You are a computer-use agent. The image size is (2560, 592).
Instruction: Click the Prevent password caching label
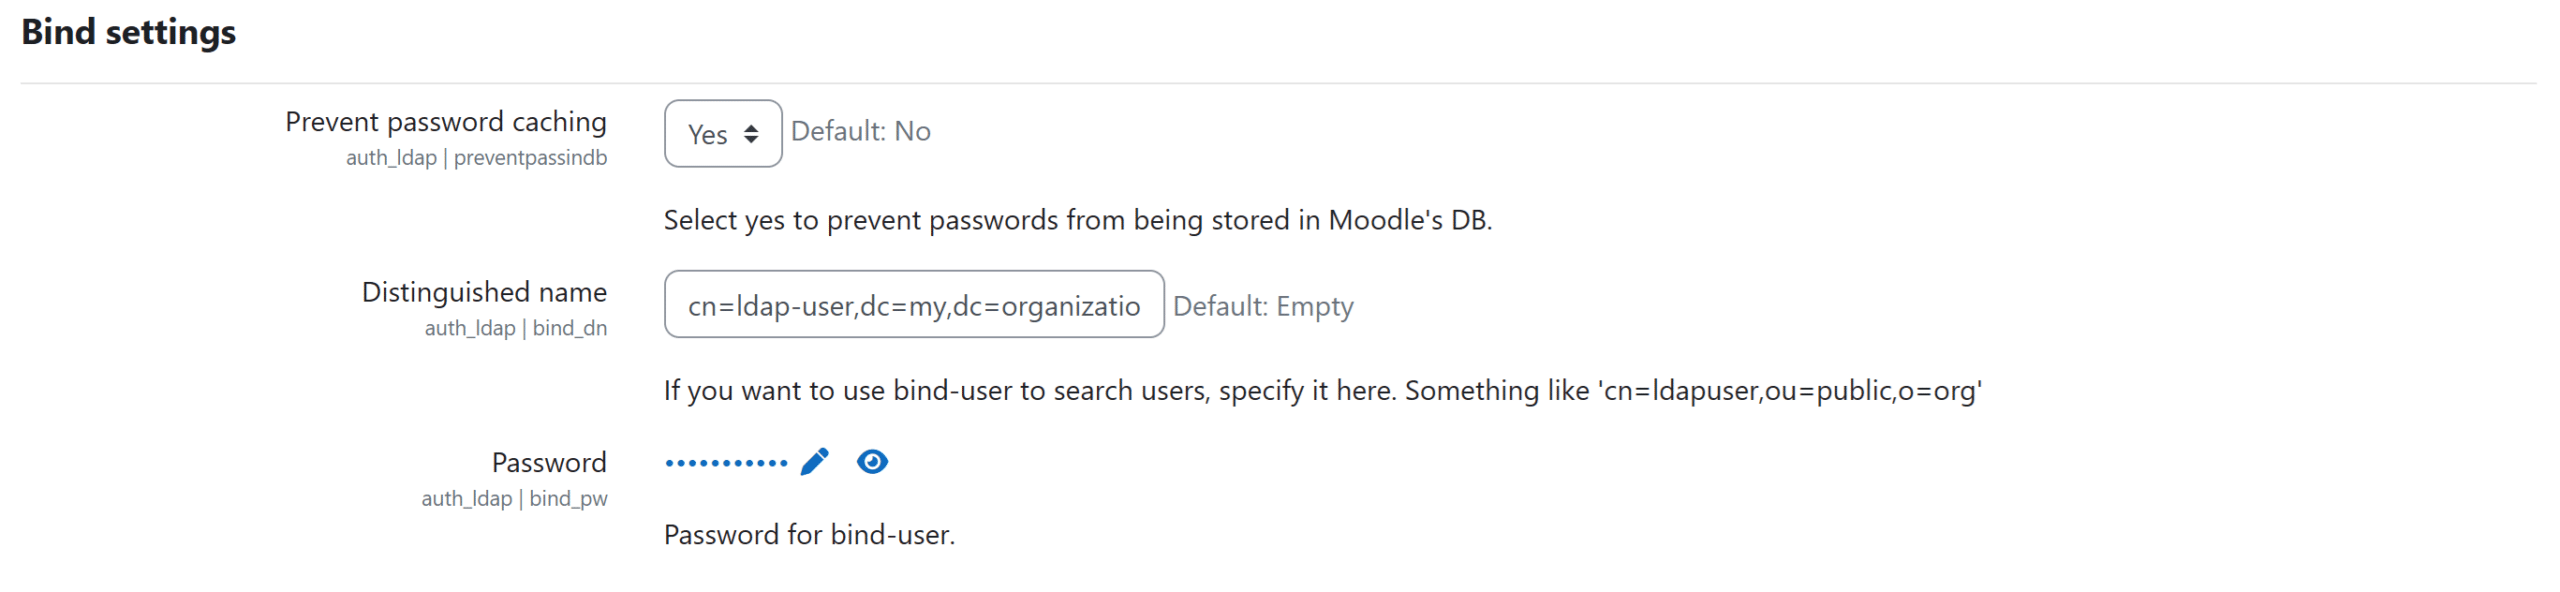coord(445,122)
